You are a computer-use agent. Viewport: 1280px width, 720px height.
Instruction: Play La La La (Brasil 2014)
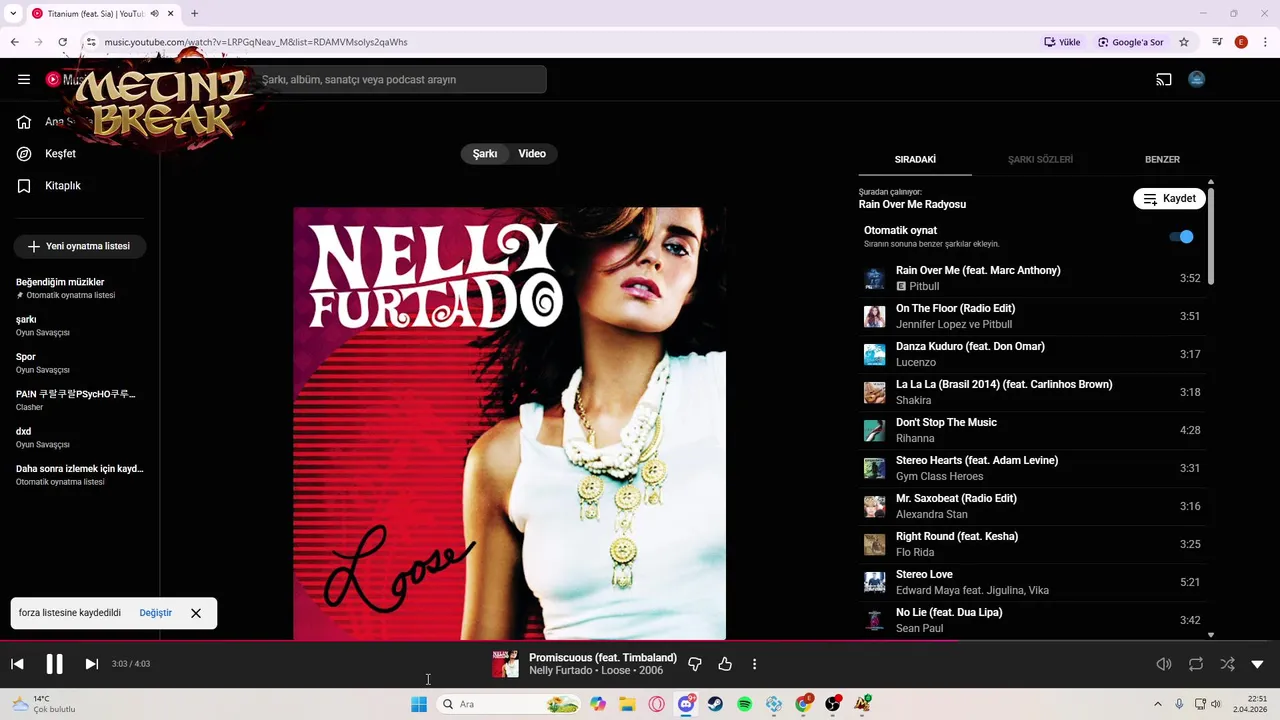1032,392
